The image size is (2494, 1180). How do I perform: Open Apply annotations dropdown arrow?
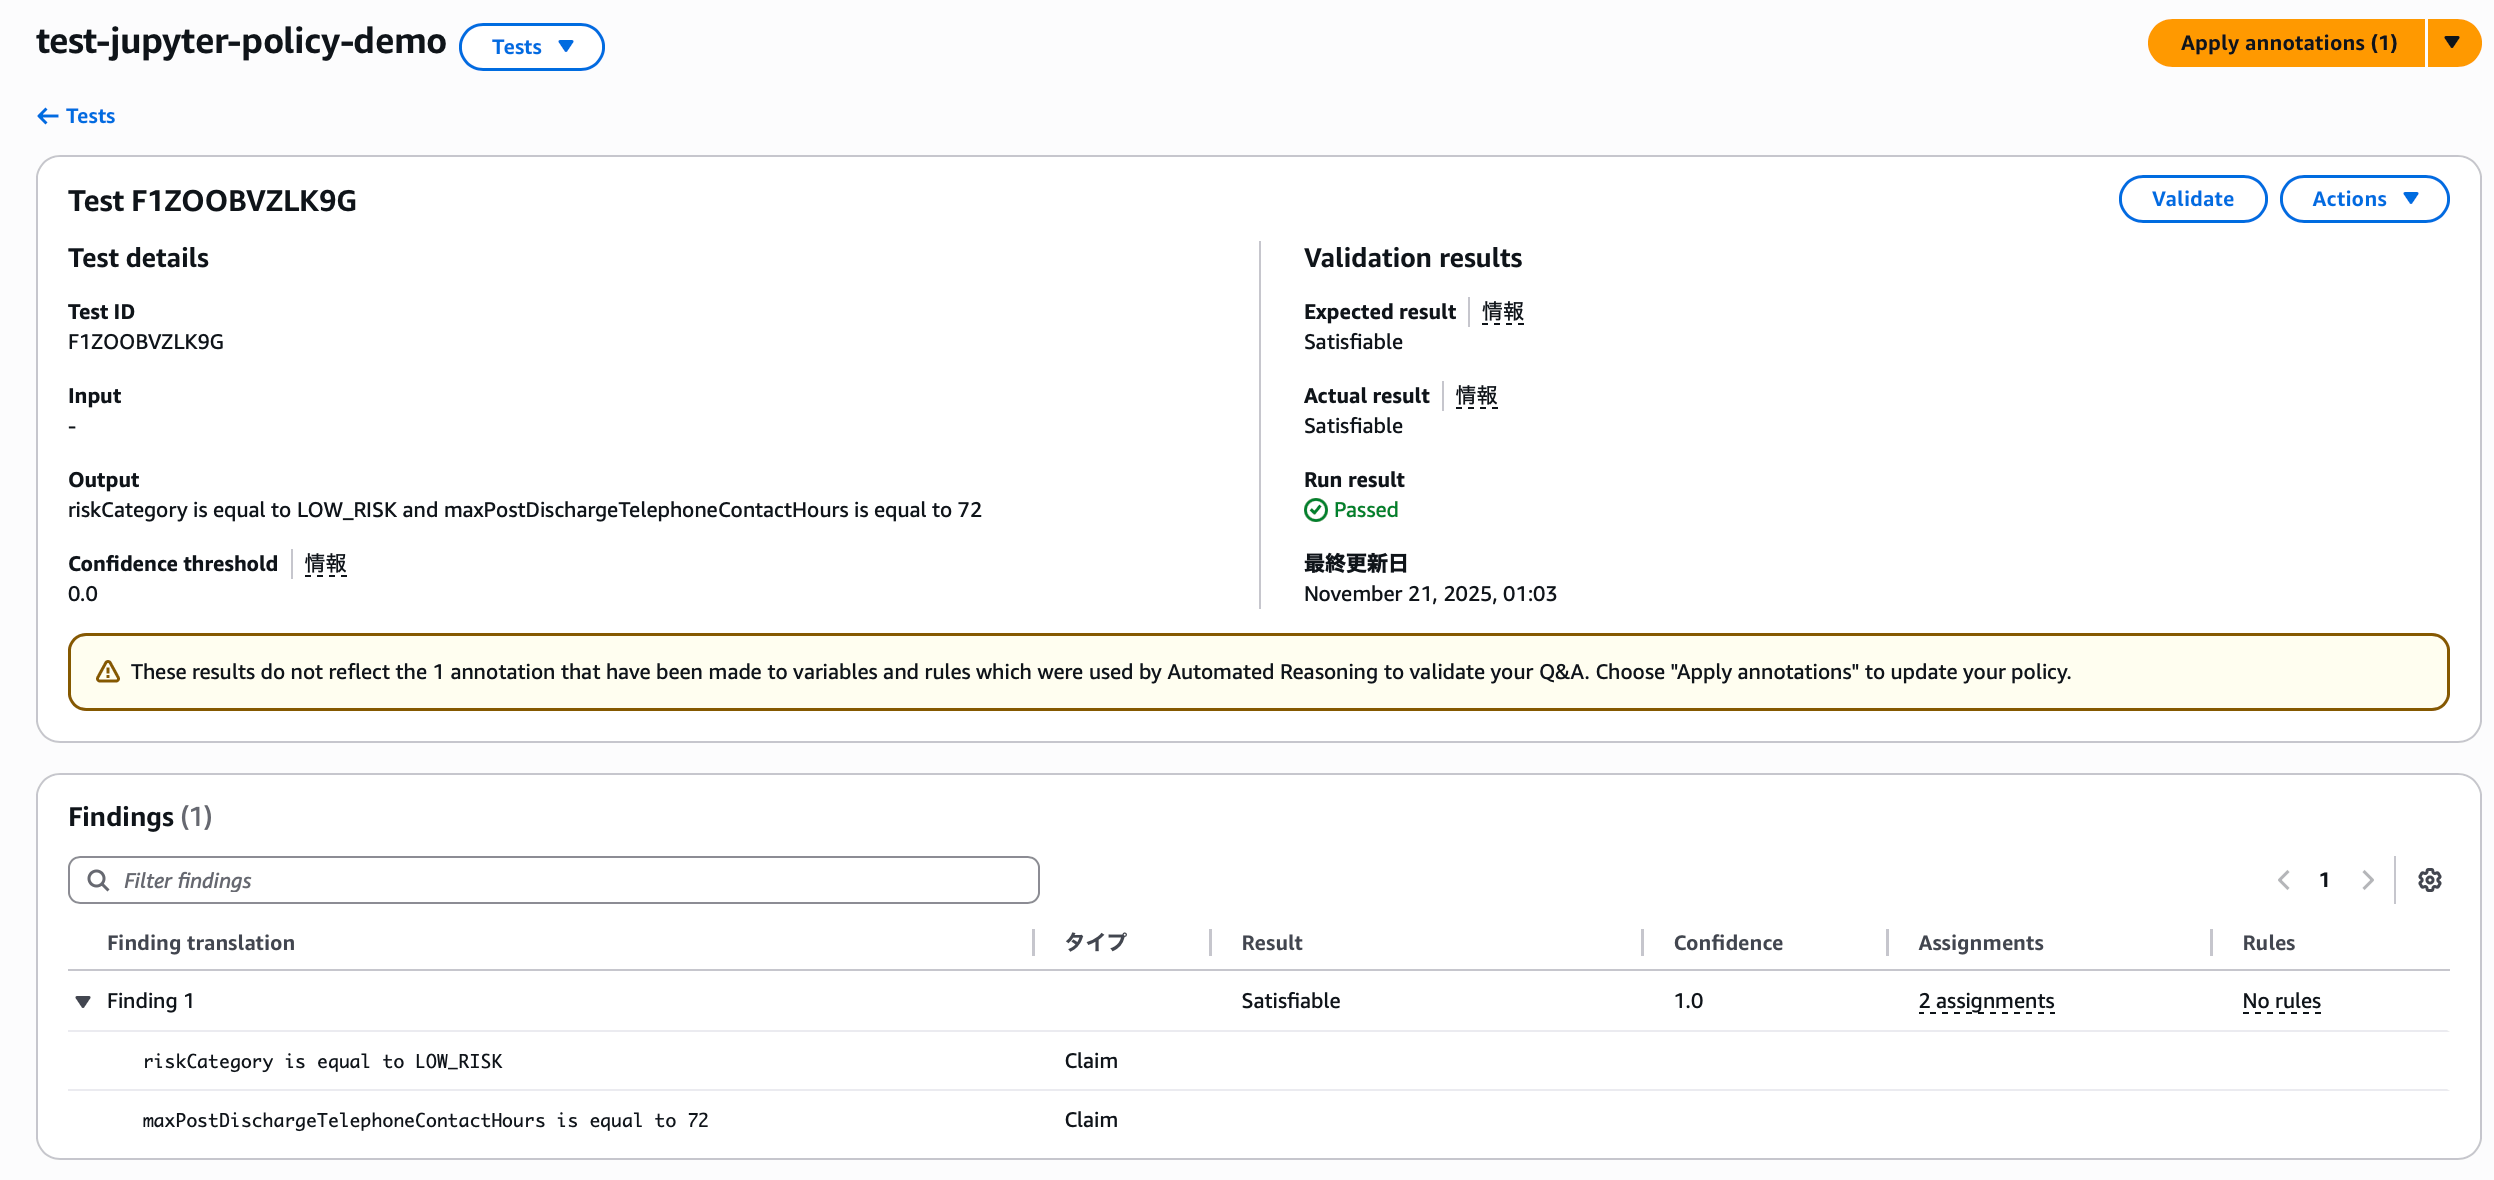pyautogui.click(x=2452, y=43)
